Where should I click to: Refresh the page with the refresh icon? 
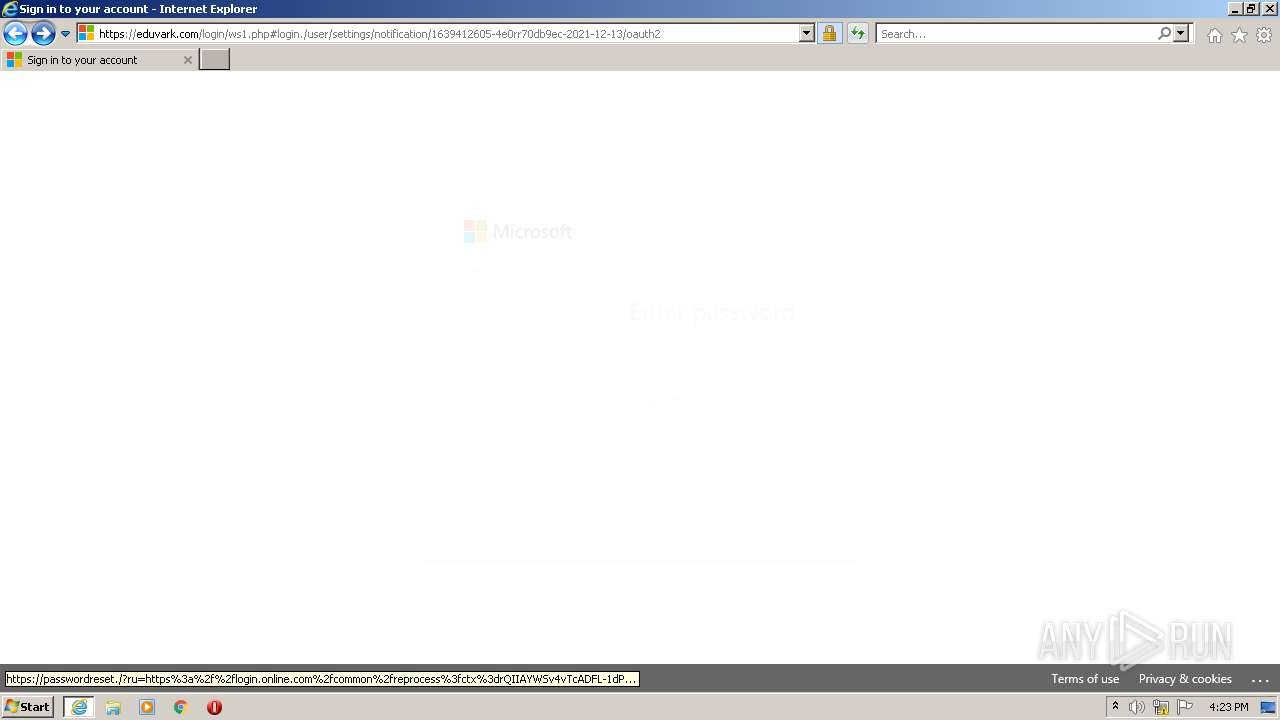(x=857, y=33)
